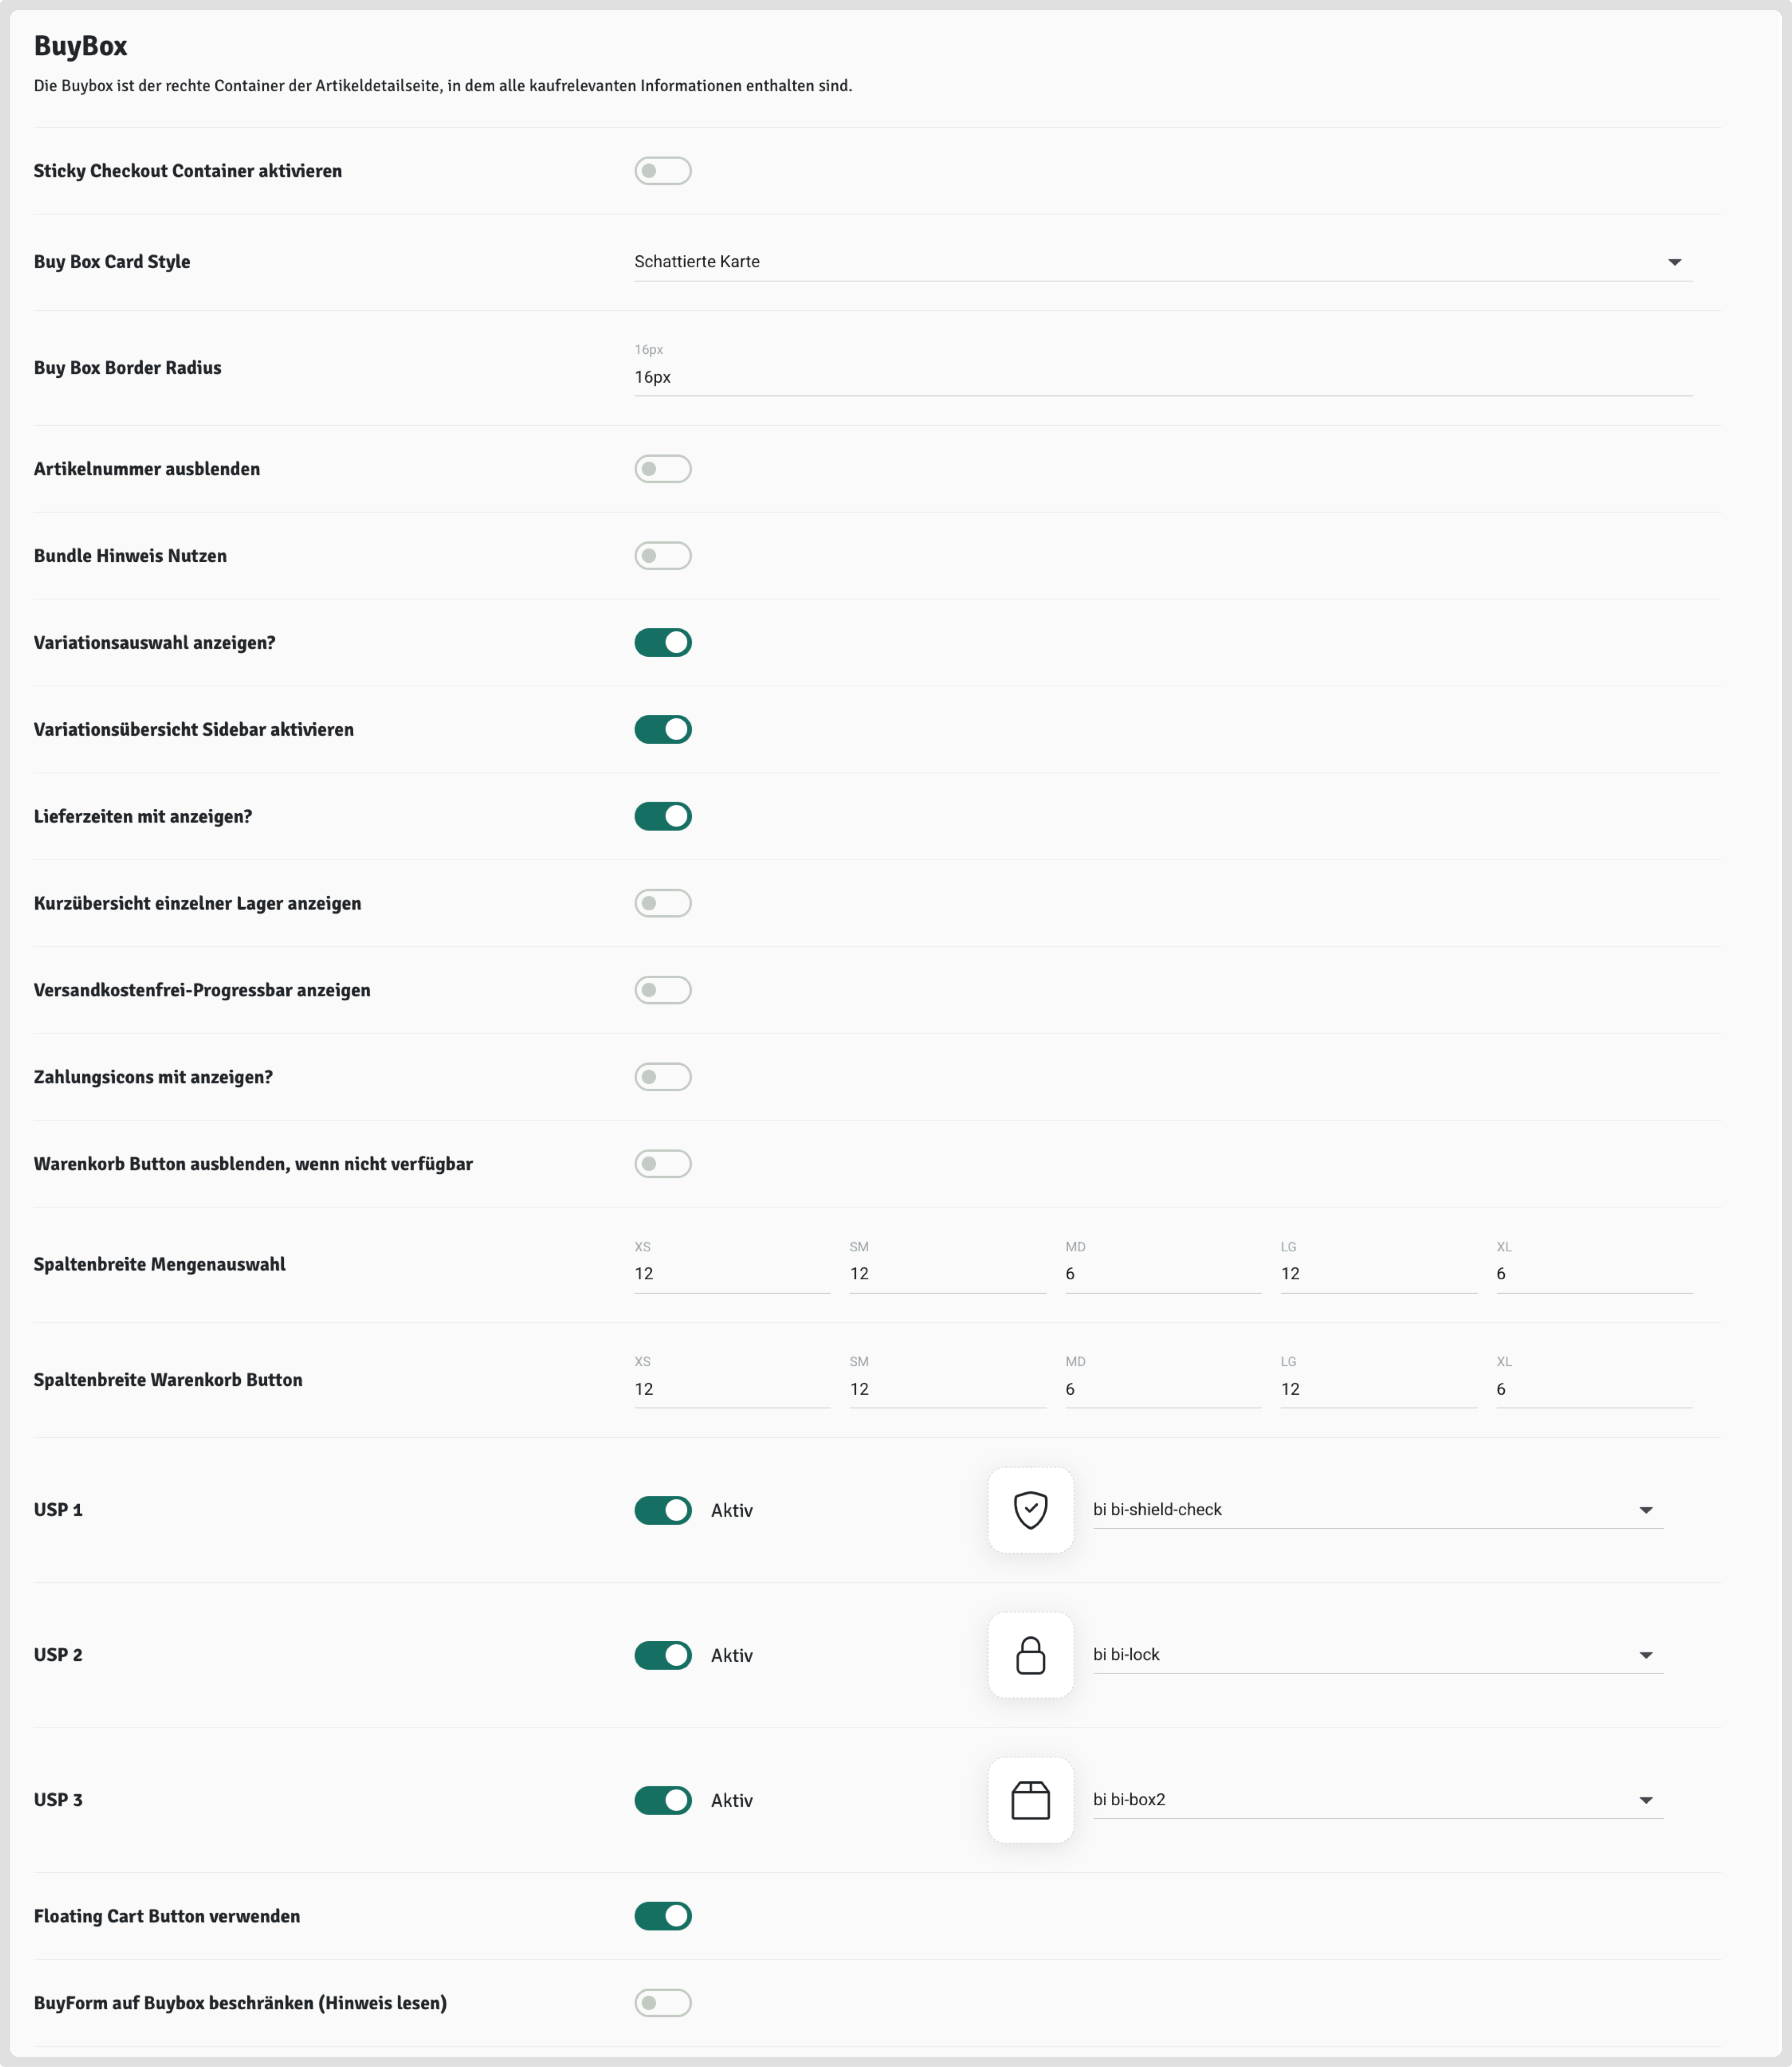Click MD field of Spaltenbreite Mengenauswahl
This screenshot has width=1792, height=2067.
click(x=1162, y=1274)
